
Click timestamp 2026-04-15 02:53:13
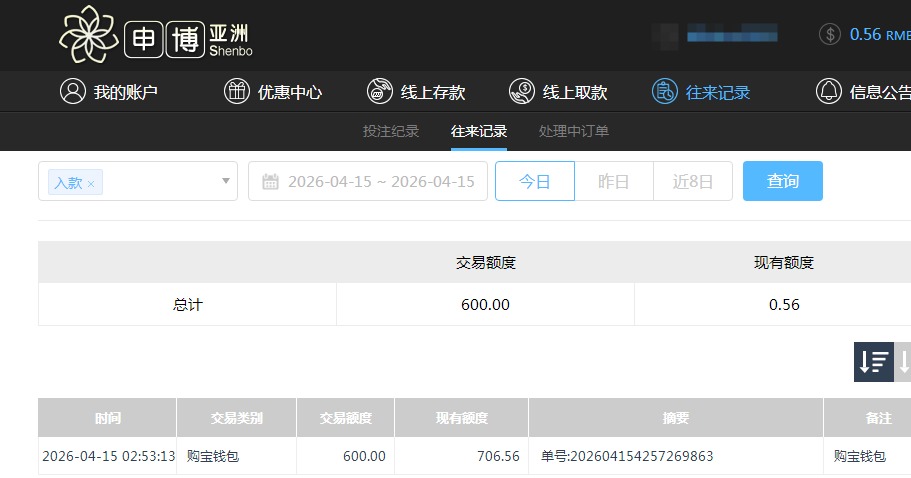[x=109, y=456]
